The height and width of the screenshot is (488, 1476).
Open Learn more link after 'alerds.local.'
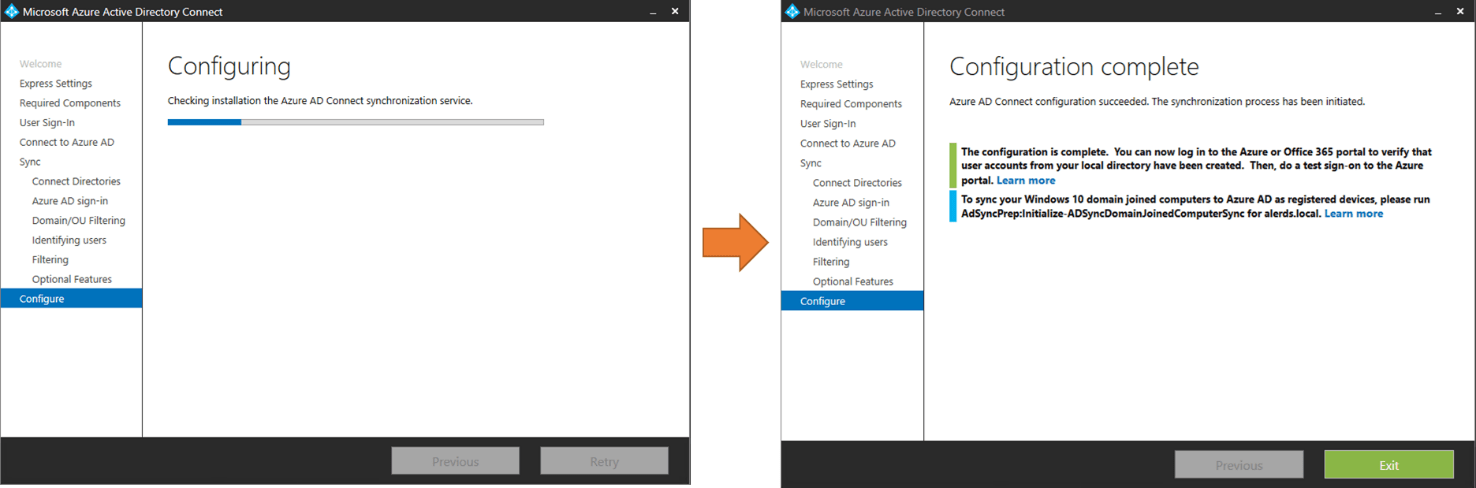pyautogui.click(x=1354, y=213)
